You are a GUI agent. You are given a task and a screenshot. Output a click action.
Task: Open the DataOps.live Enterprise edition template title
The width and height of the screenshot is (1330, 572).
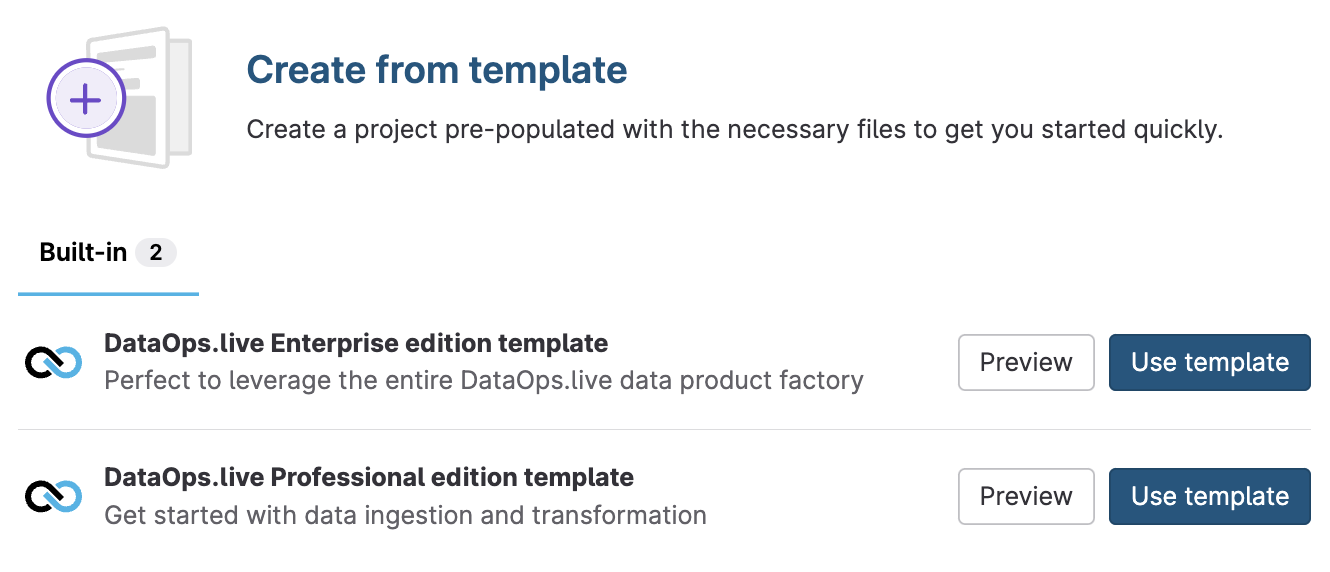click(356, 344)
